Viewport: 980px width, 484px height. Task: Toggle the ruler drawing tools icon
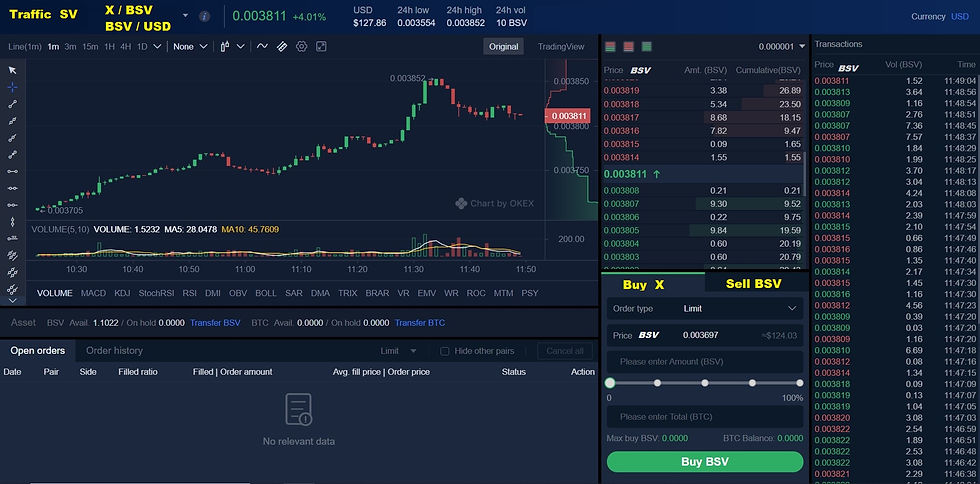282,46
